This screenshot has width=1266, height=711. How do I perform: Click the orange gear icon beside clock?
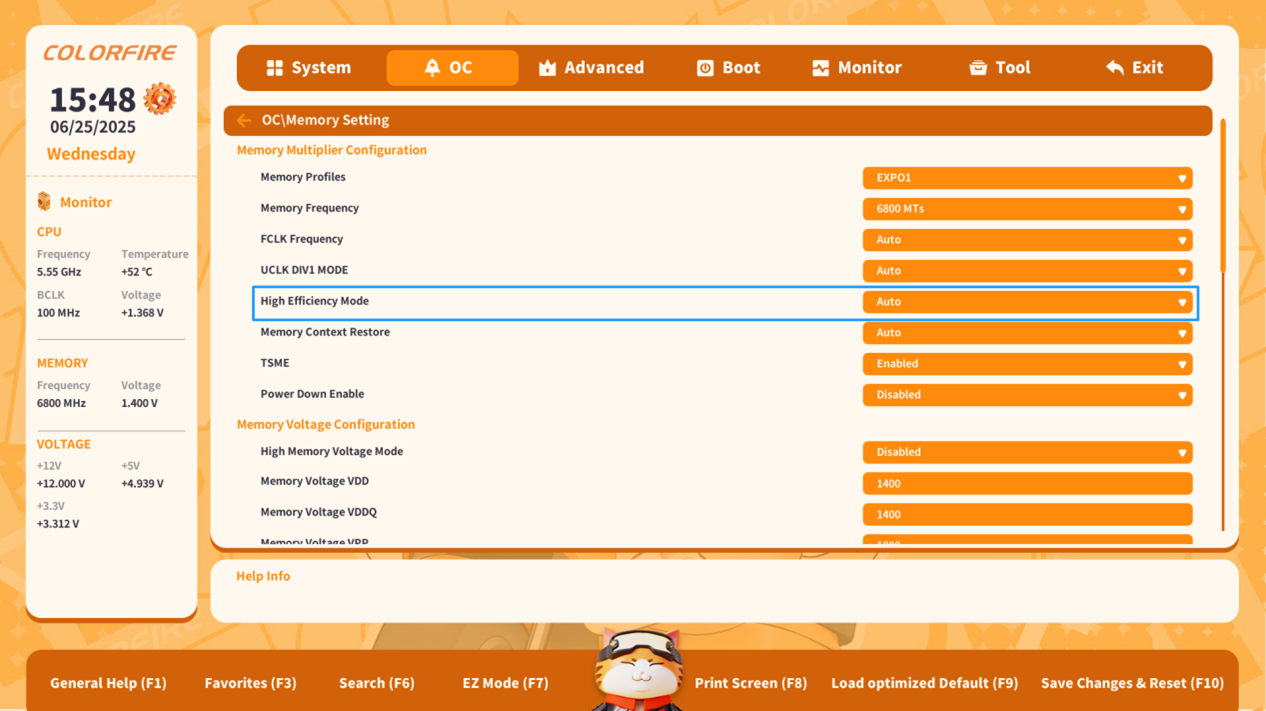160,99
